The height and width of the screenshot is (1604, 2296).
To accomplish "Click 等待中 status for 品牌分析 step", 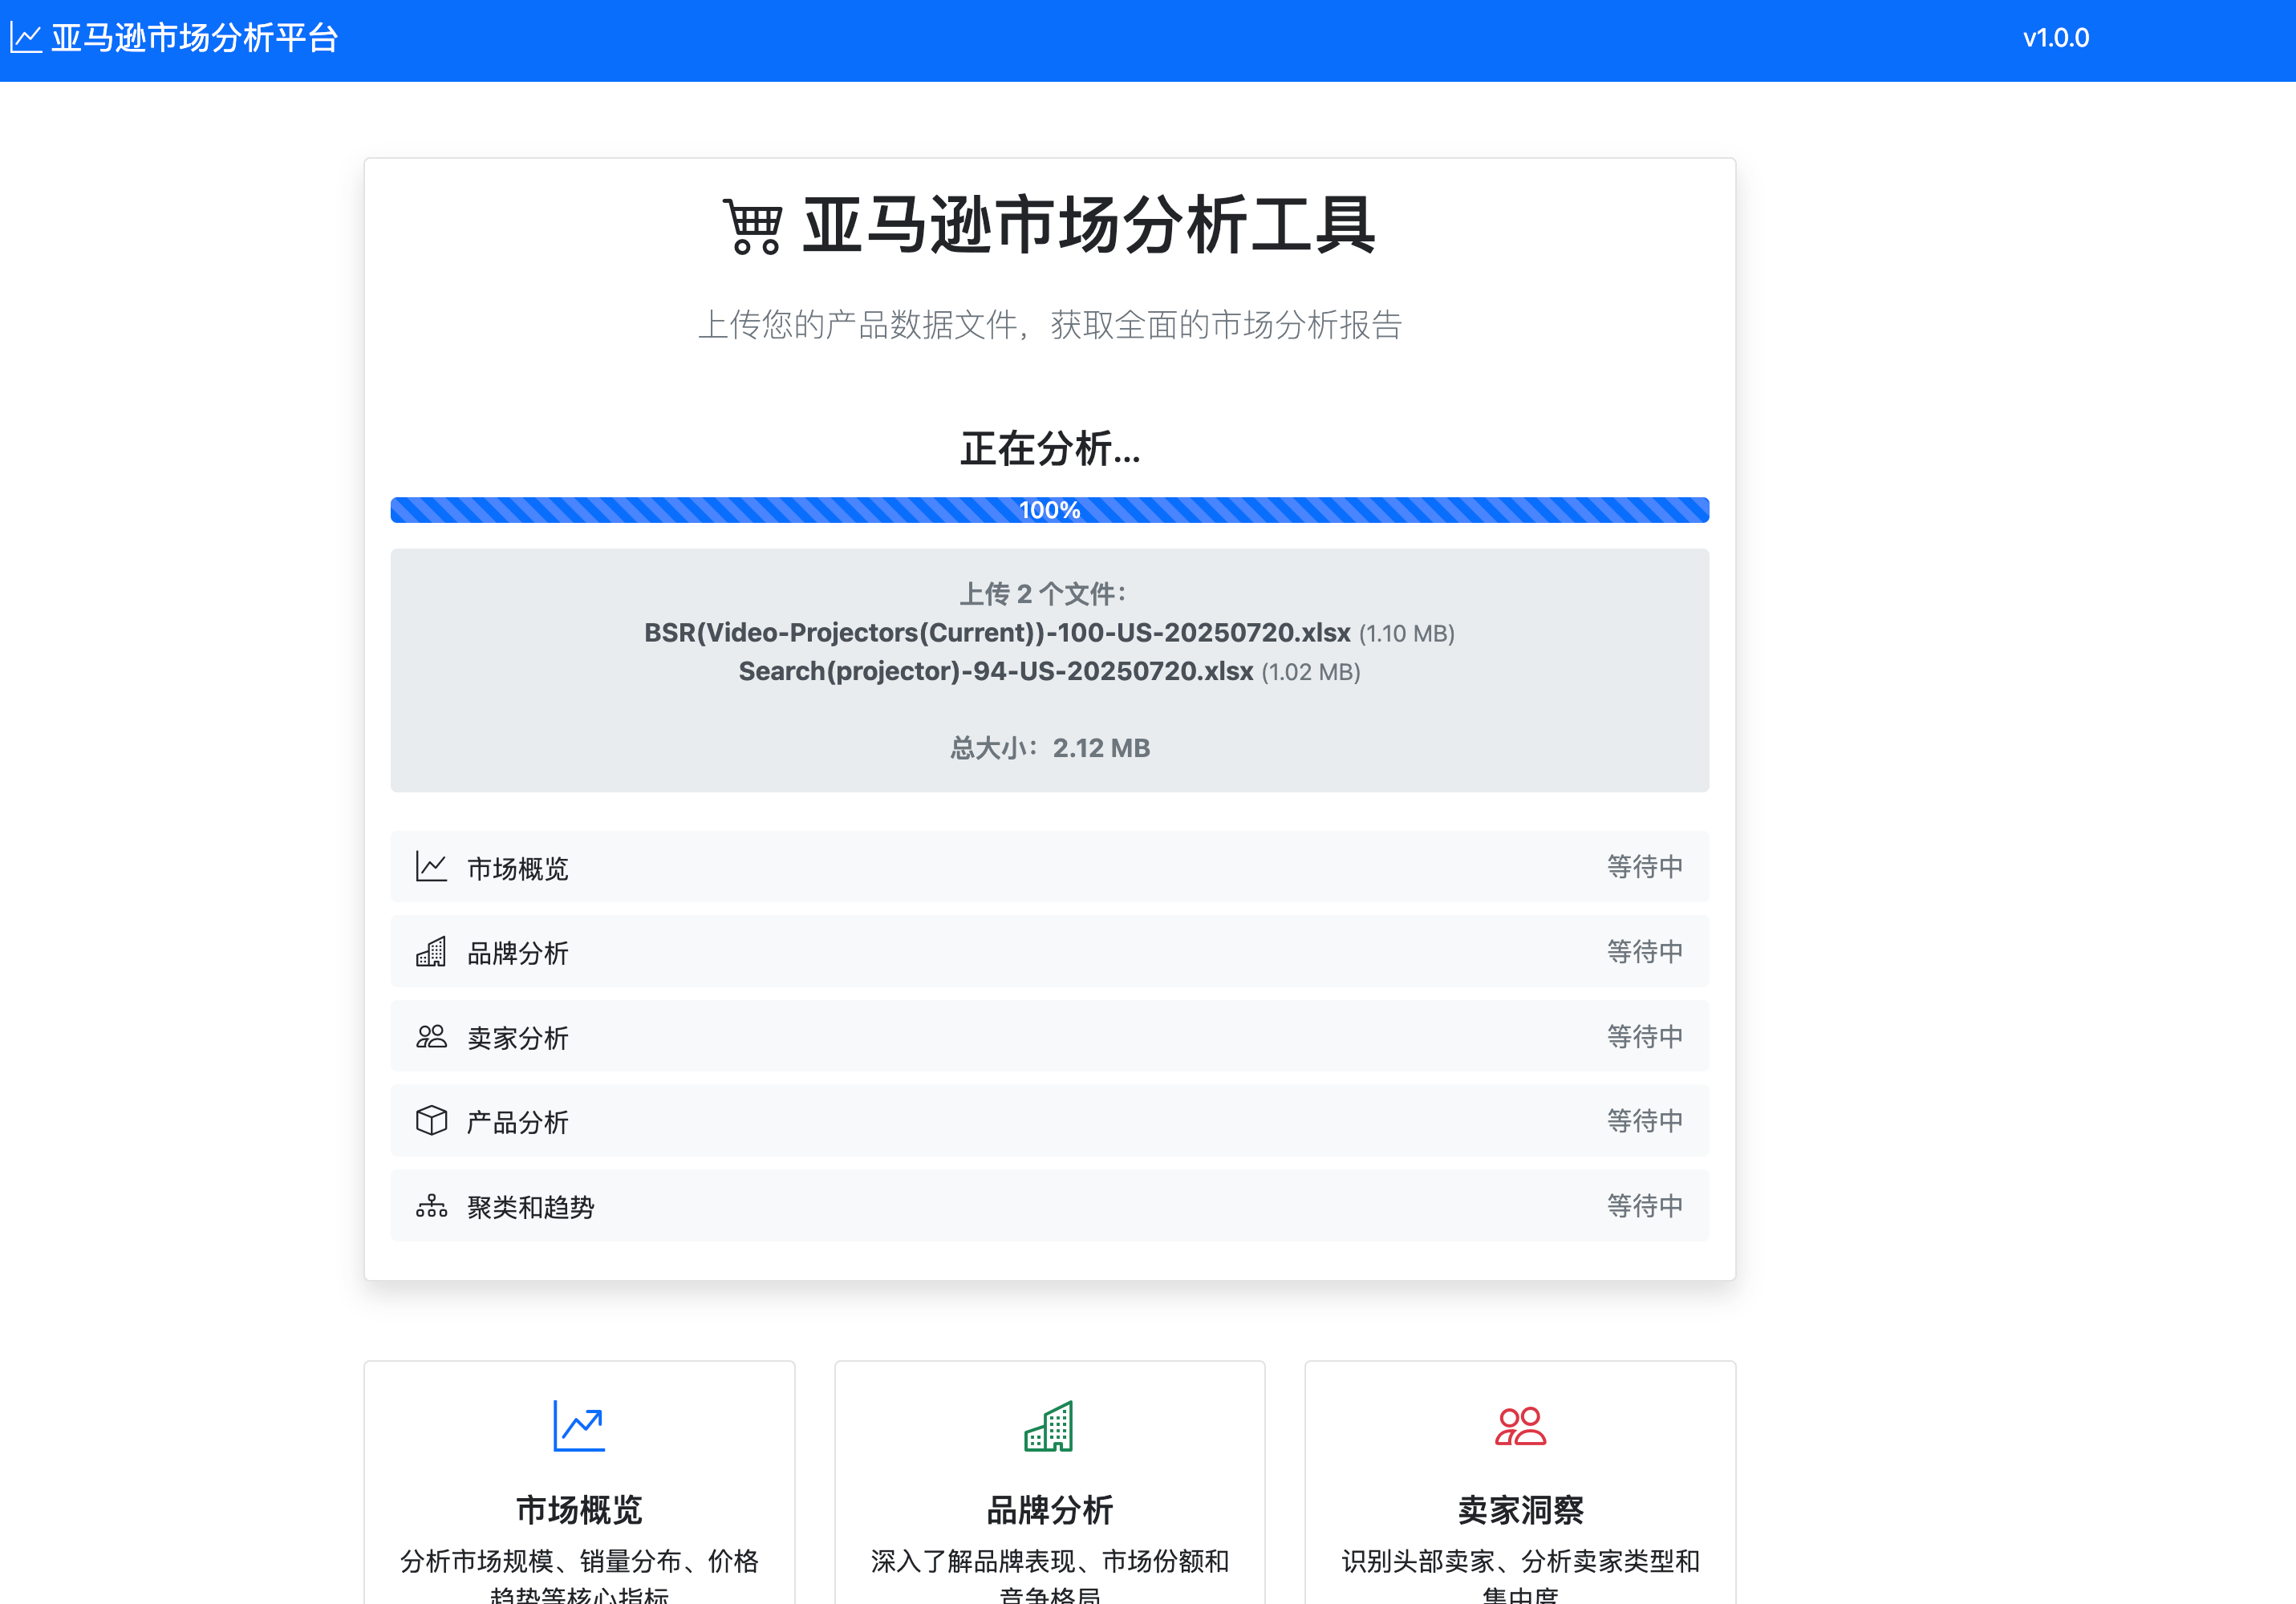I will coord(1644,952).
